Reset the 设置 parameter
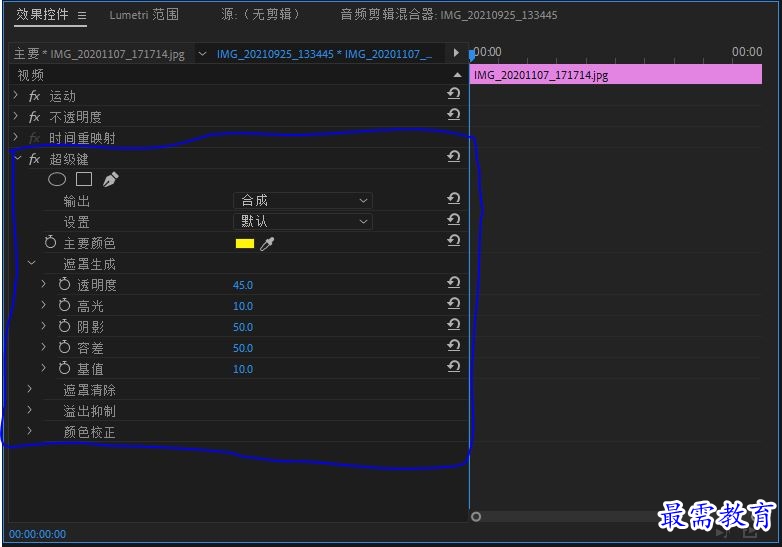 (x=453, y=219)
